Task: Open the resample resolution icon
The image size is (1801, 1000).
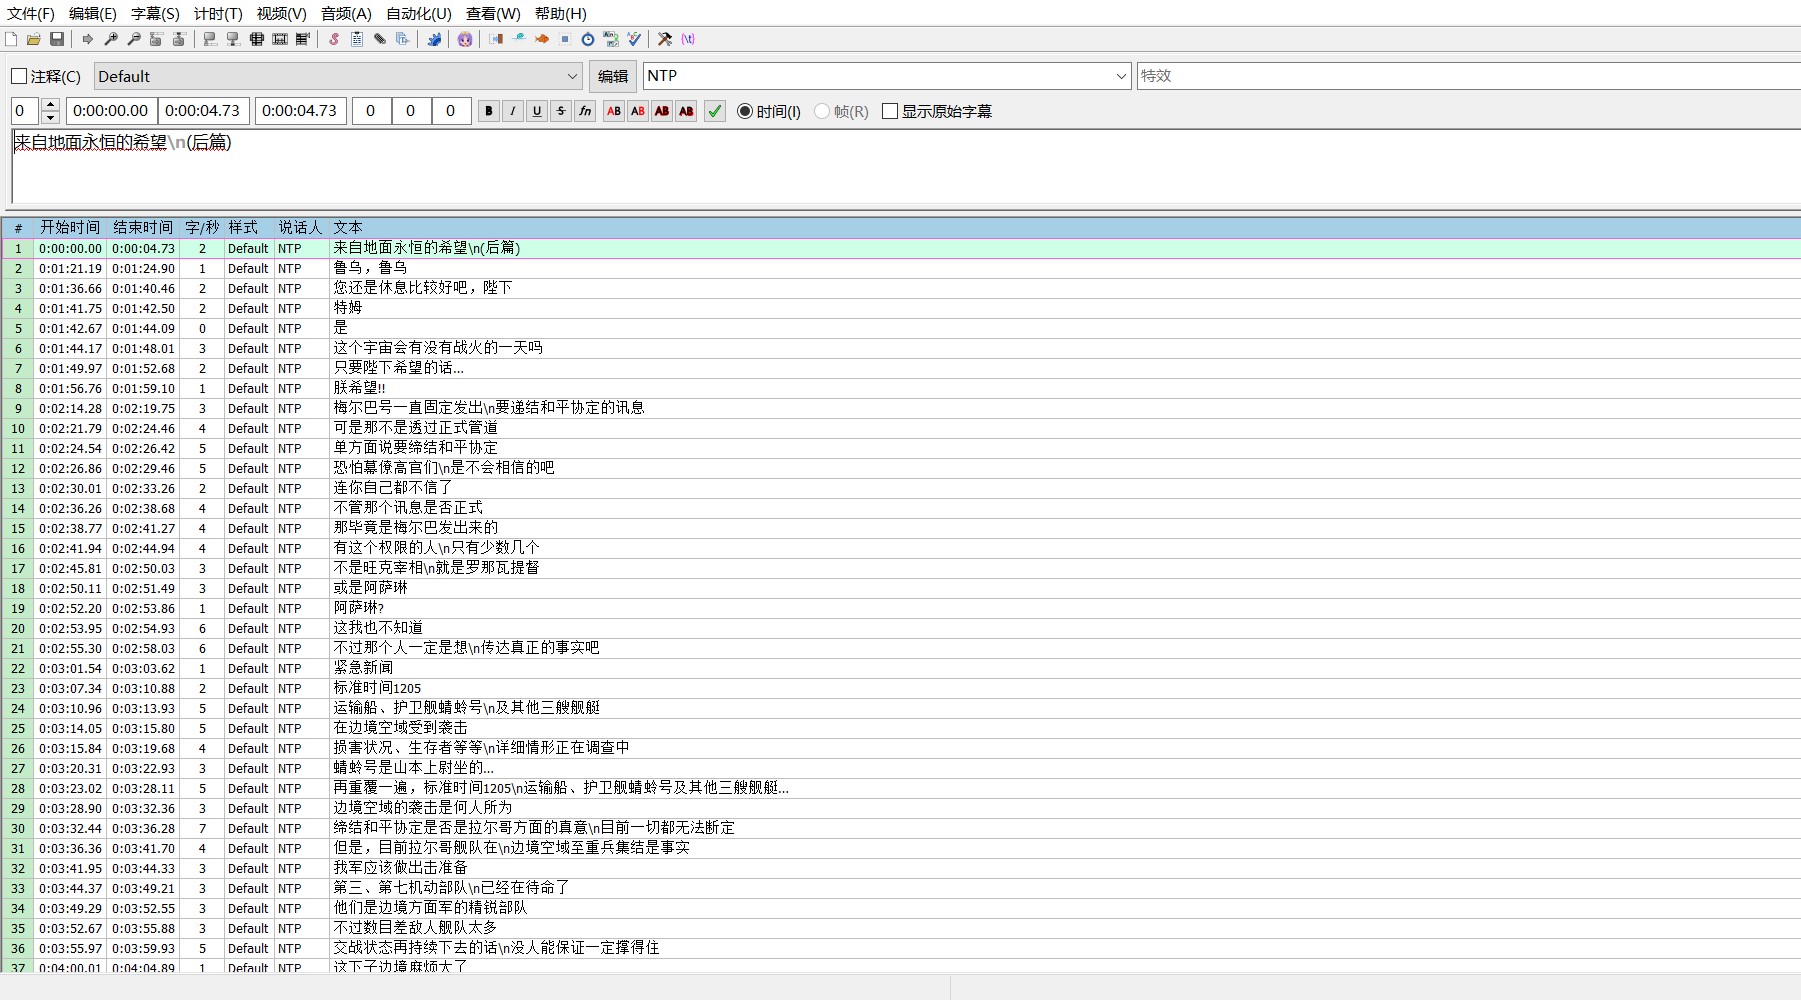Action: pos(565,39)
